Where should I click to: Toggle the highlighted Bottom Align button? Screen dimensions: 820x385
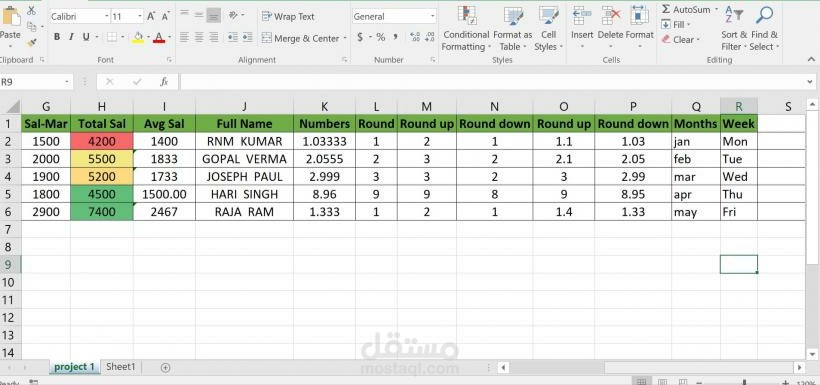[x=213, y=15]
